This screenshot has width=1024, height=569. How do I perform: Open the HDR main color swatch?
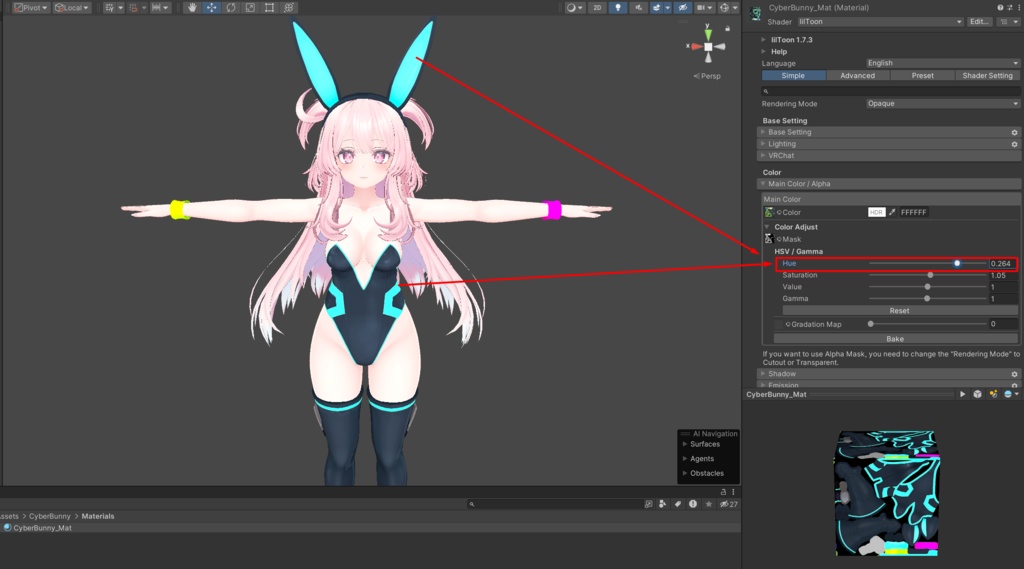(876, 212)
